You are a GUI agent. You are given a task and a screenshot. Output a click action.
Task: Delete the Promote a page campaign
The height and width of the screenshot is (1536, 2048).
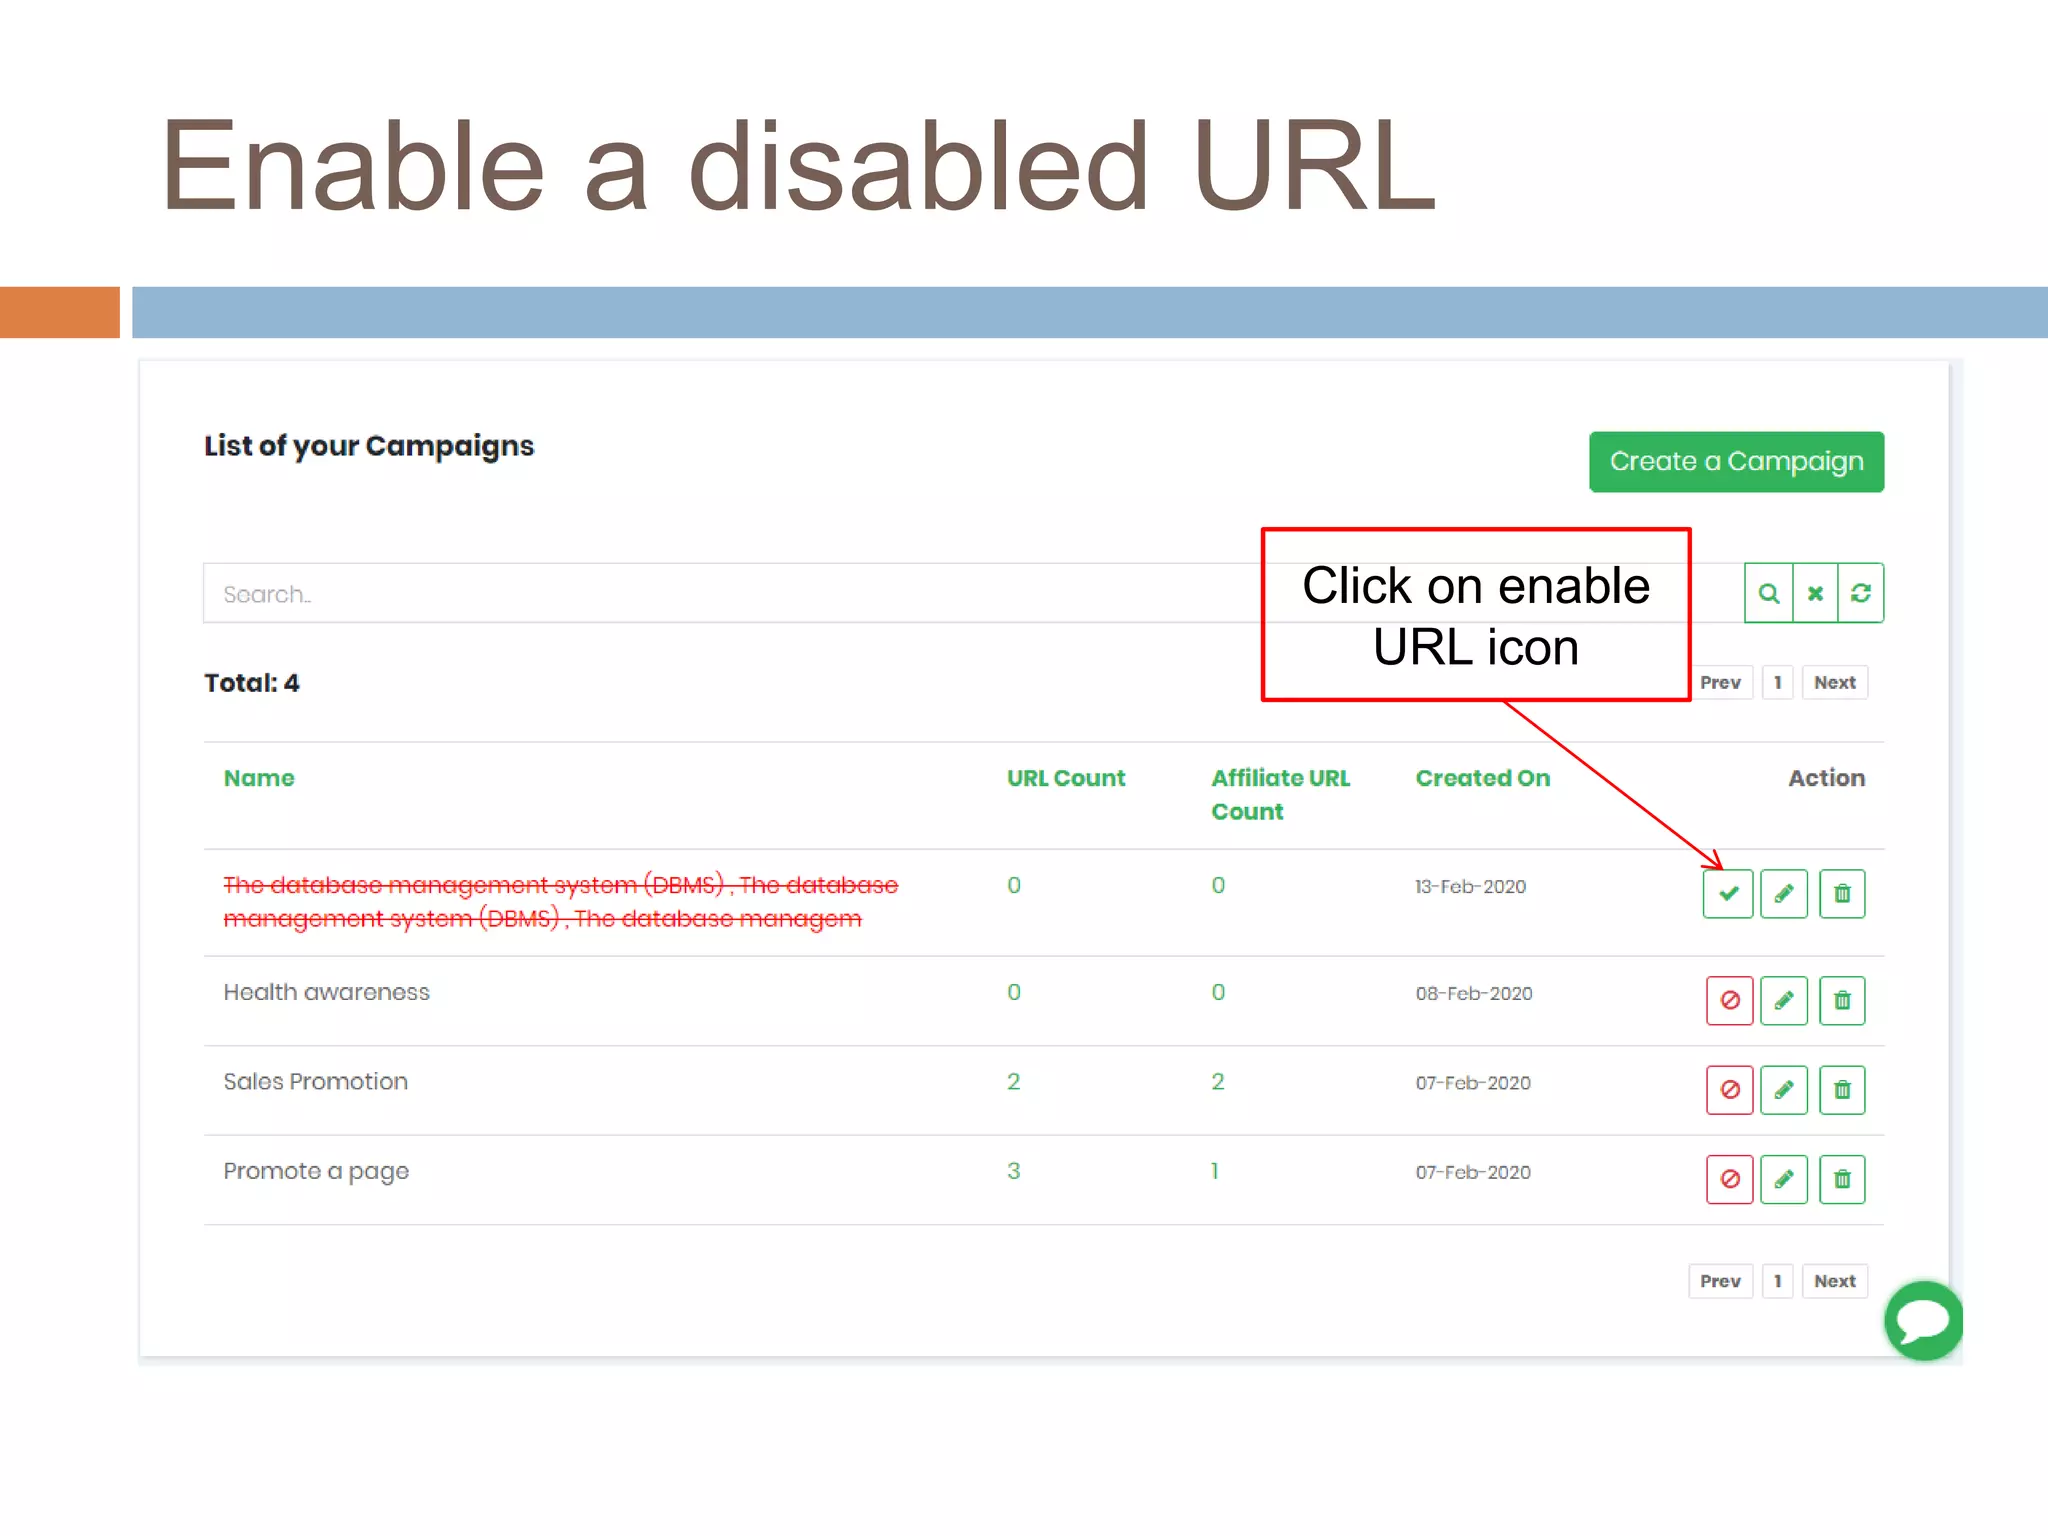pos(1842,1179)
